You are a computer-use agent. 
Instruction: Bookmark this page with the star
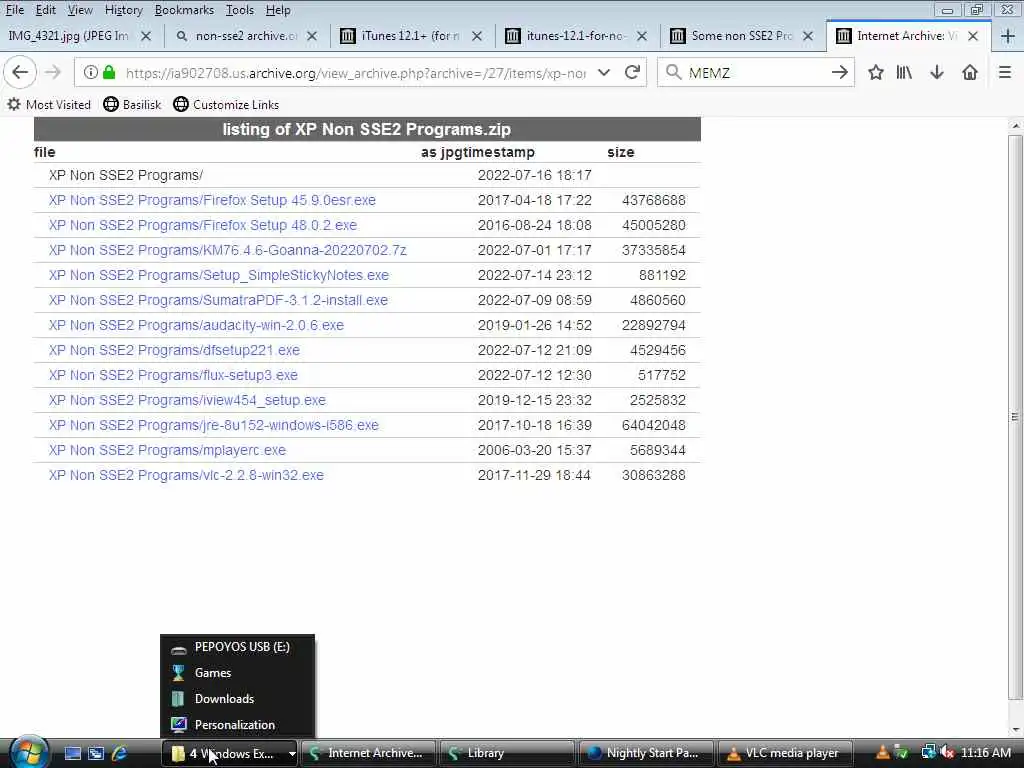click(876, 72)
